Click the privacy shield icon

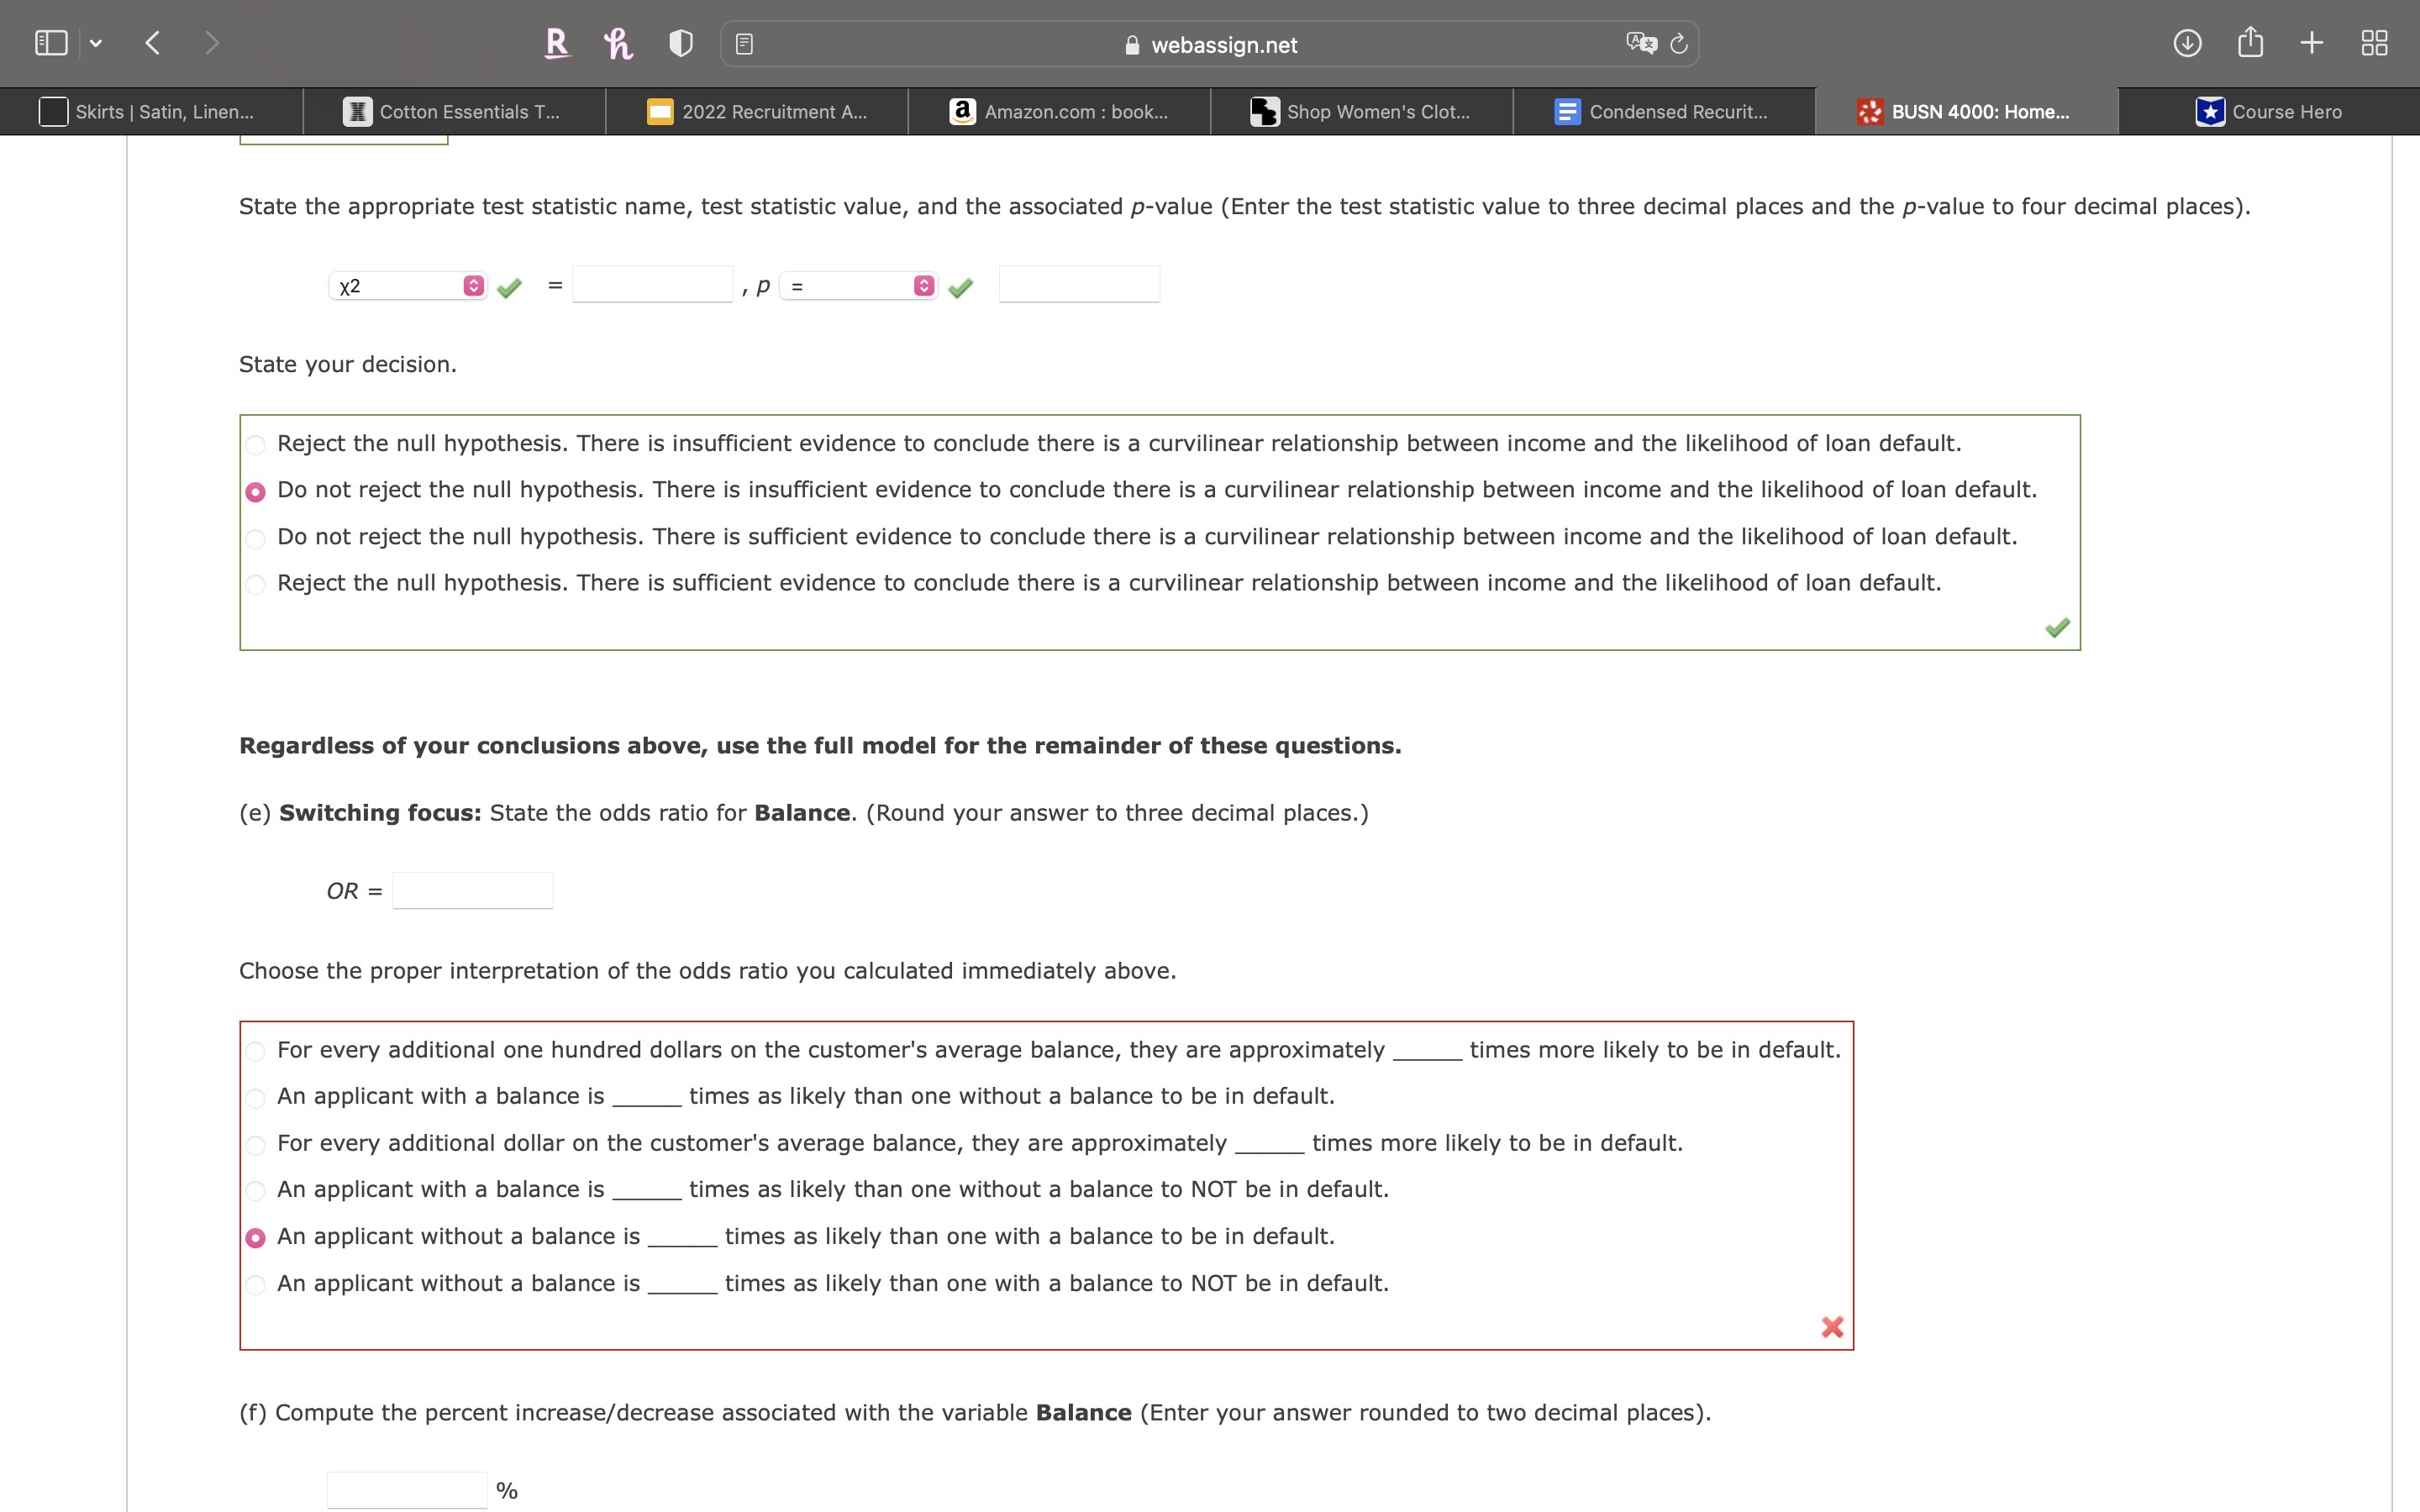click(679, 43)
